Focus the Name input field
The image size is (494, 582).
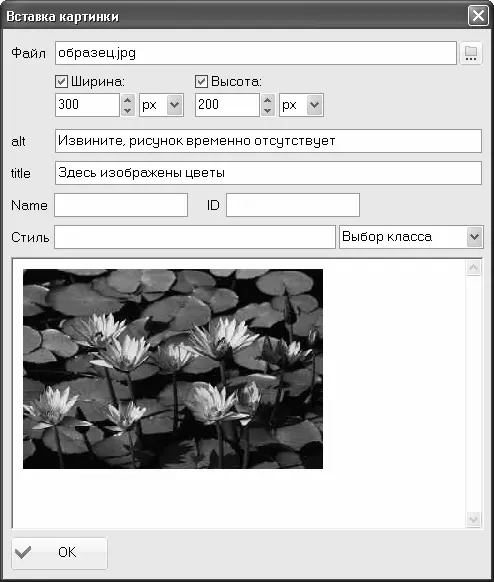point(121,205)
